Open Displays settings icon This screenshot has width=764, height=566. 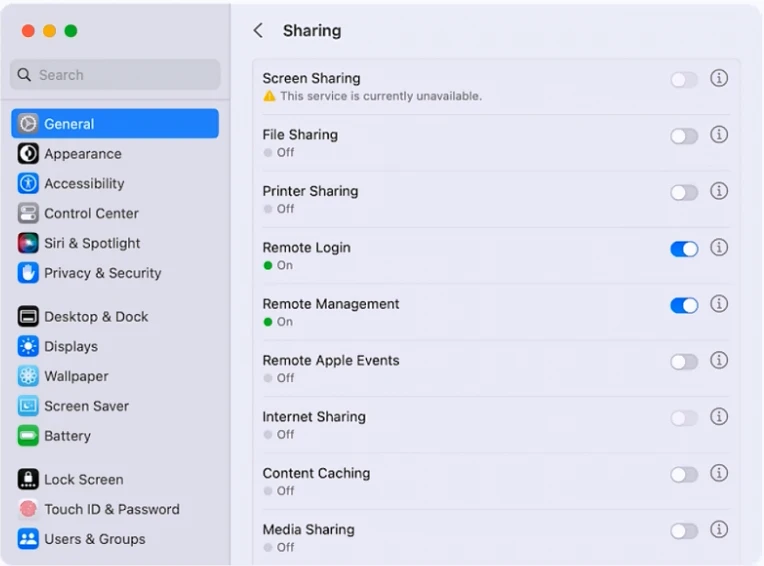click(28, 347)
